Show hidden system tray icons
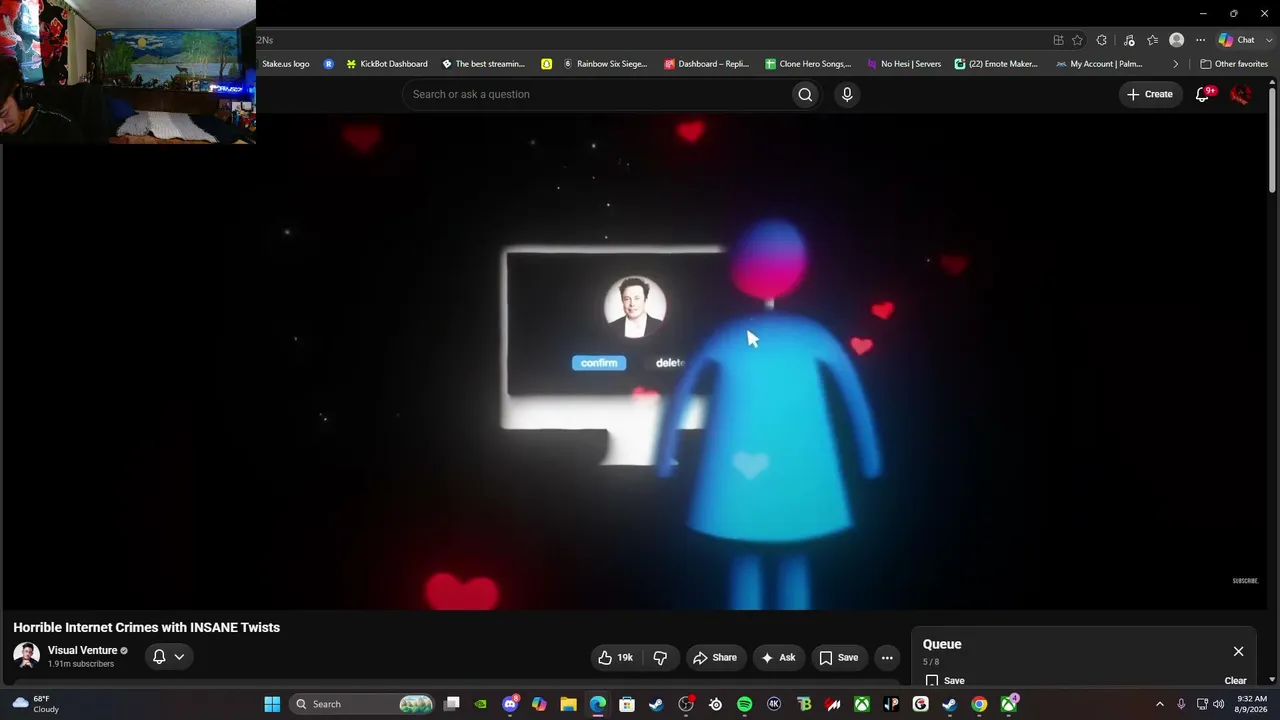Image resolution: width=1280 pixels, height=720 pixels. click(x=1160, y=704)
